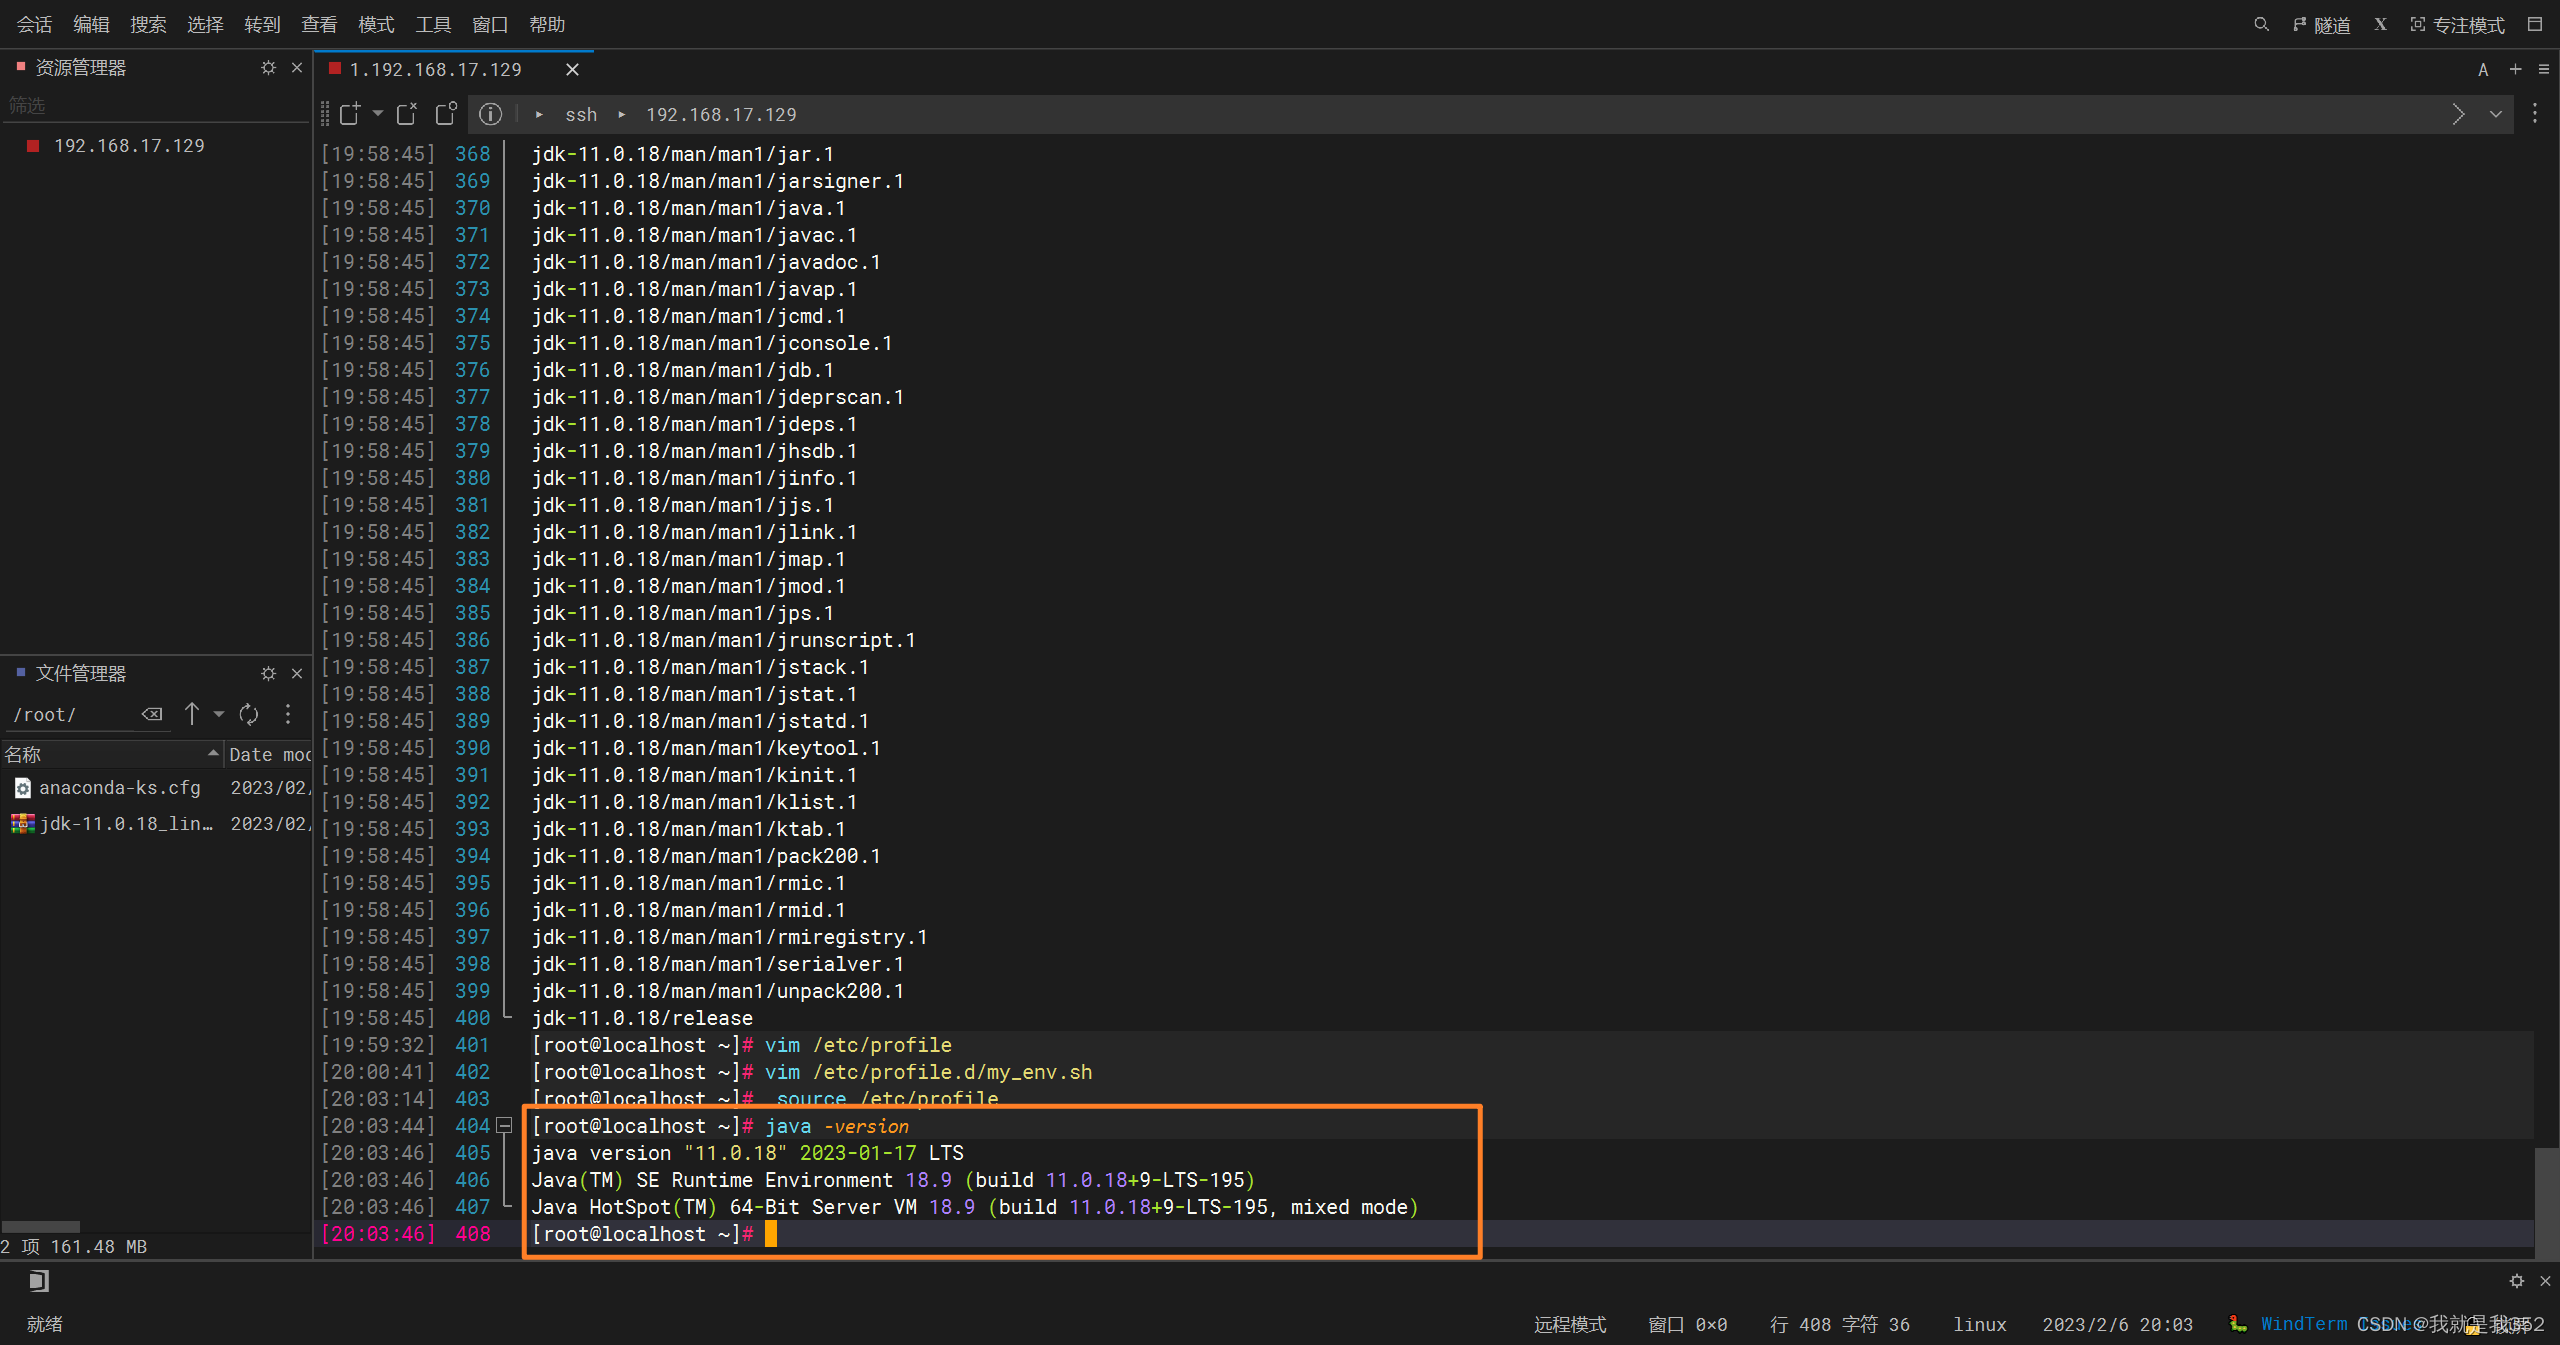Expand the address bar chevron dropdown
The height and width of the screenshot is (1345, 2560).
click(2496, 114)
